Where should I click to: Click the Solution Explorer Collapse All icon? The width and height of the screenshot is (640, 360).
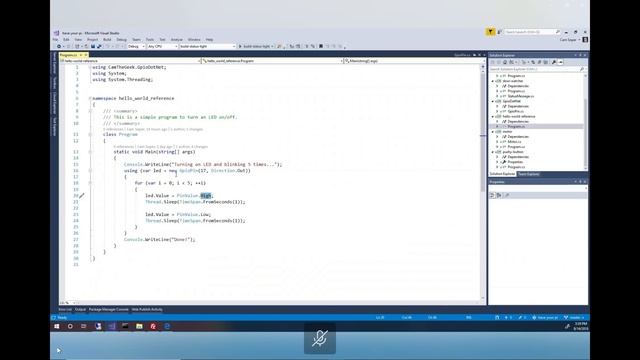tap(539, 62)
